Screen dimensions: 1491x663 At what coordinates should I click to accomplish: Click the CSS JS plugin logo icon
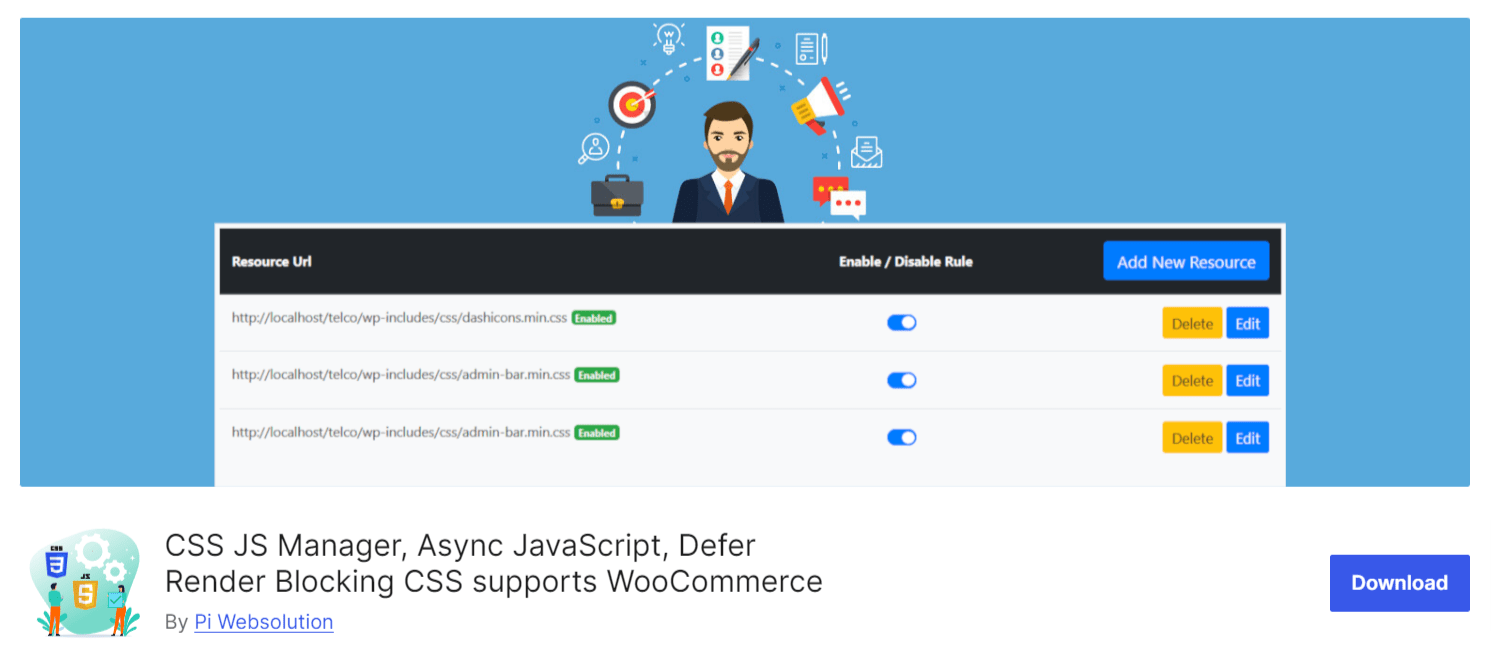click(x=85, y=583)
